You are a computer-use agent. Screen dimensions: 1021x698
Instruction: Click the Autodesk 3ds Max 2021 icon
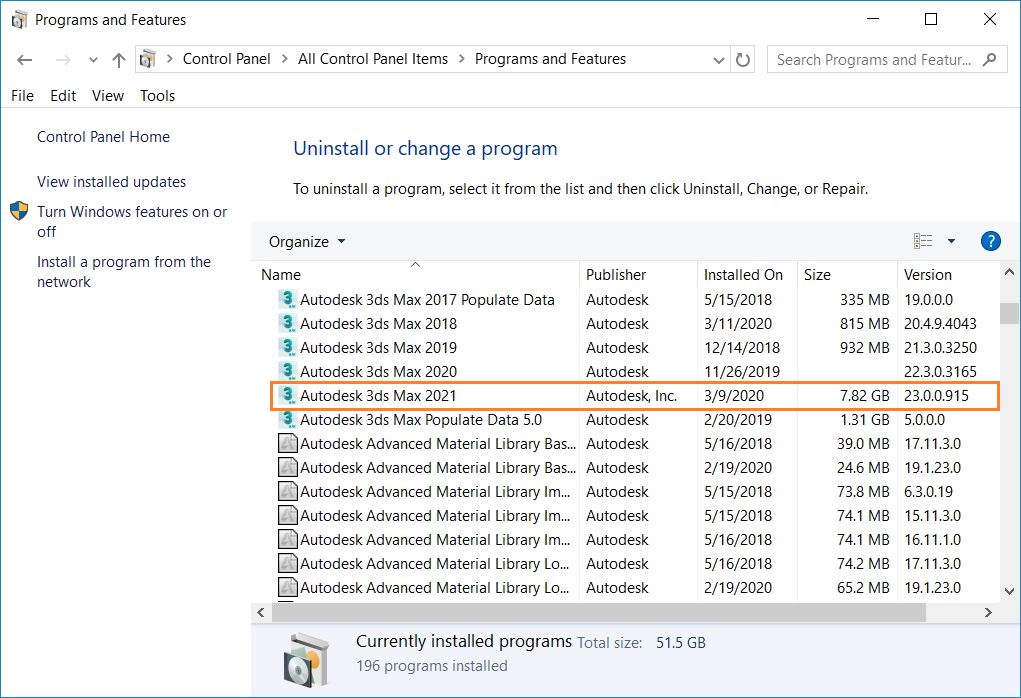[x=288, y=396]
